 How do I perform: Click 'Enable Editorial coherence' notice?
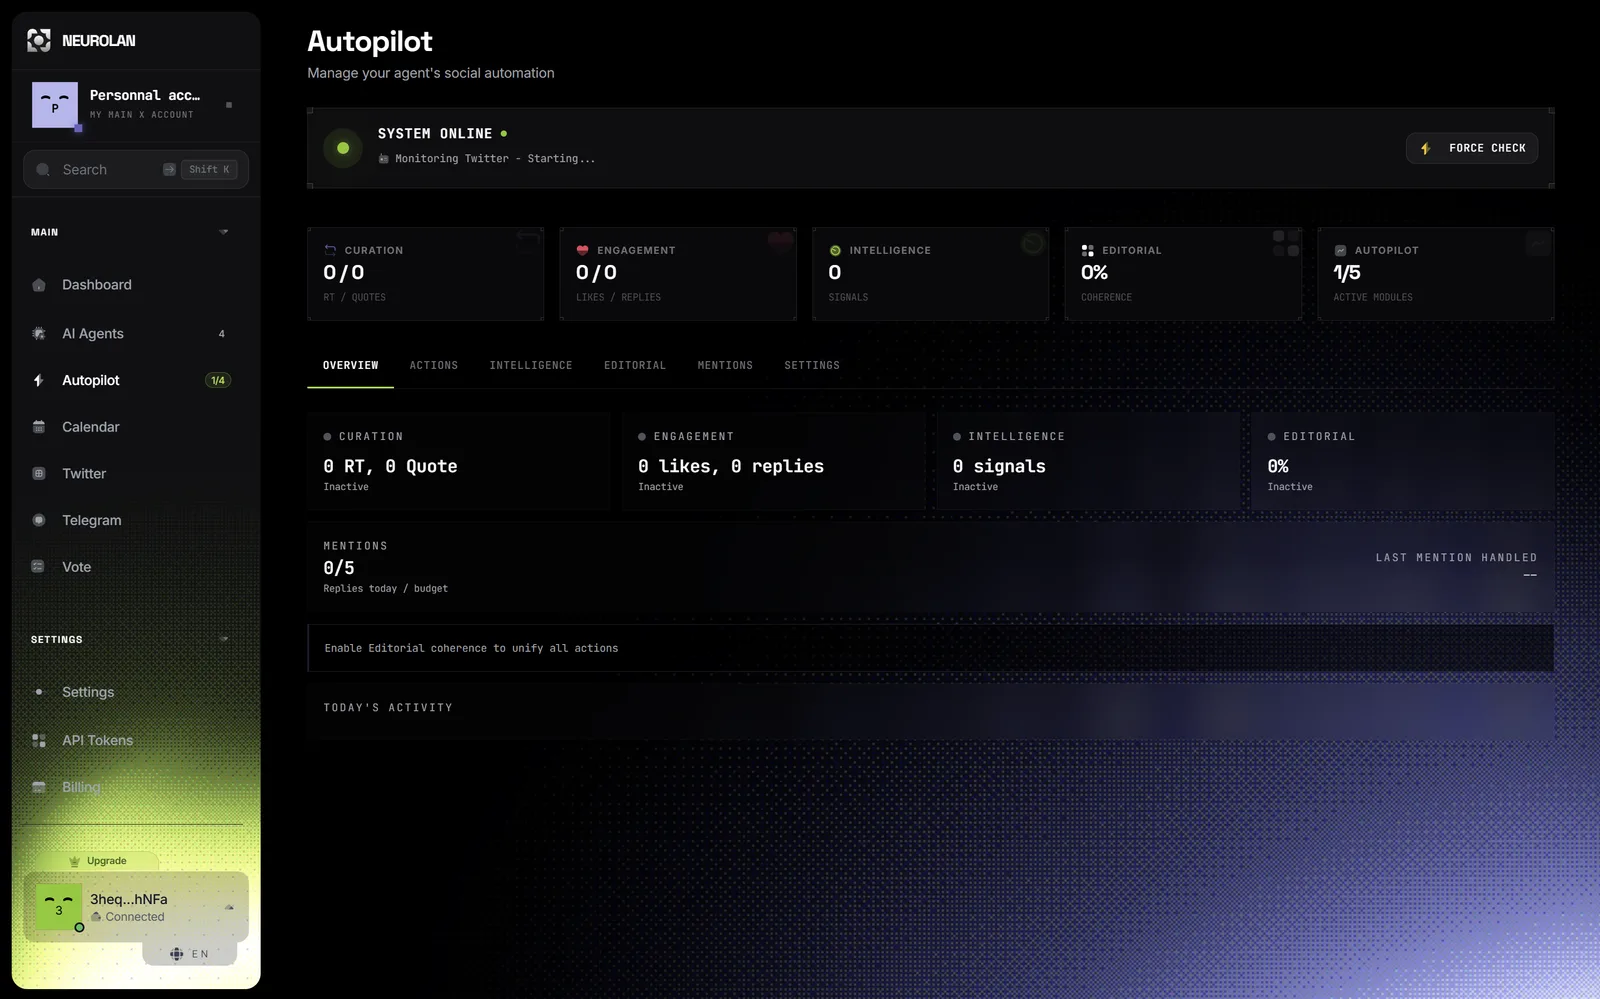click(930, 648)
